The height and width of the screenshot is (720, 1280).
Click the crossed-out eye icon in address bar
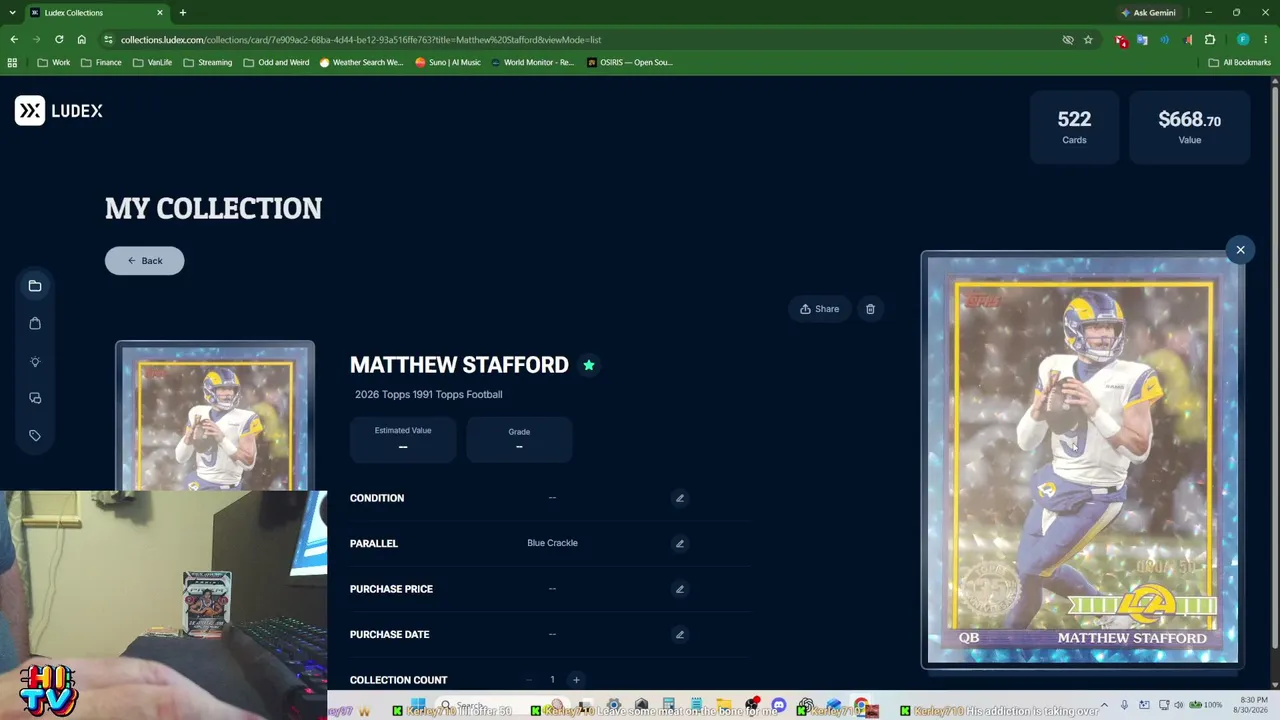click(x=1068, y=40)
